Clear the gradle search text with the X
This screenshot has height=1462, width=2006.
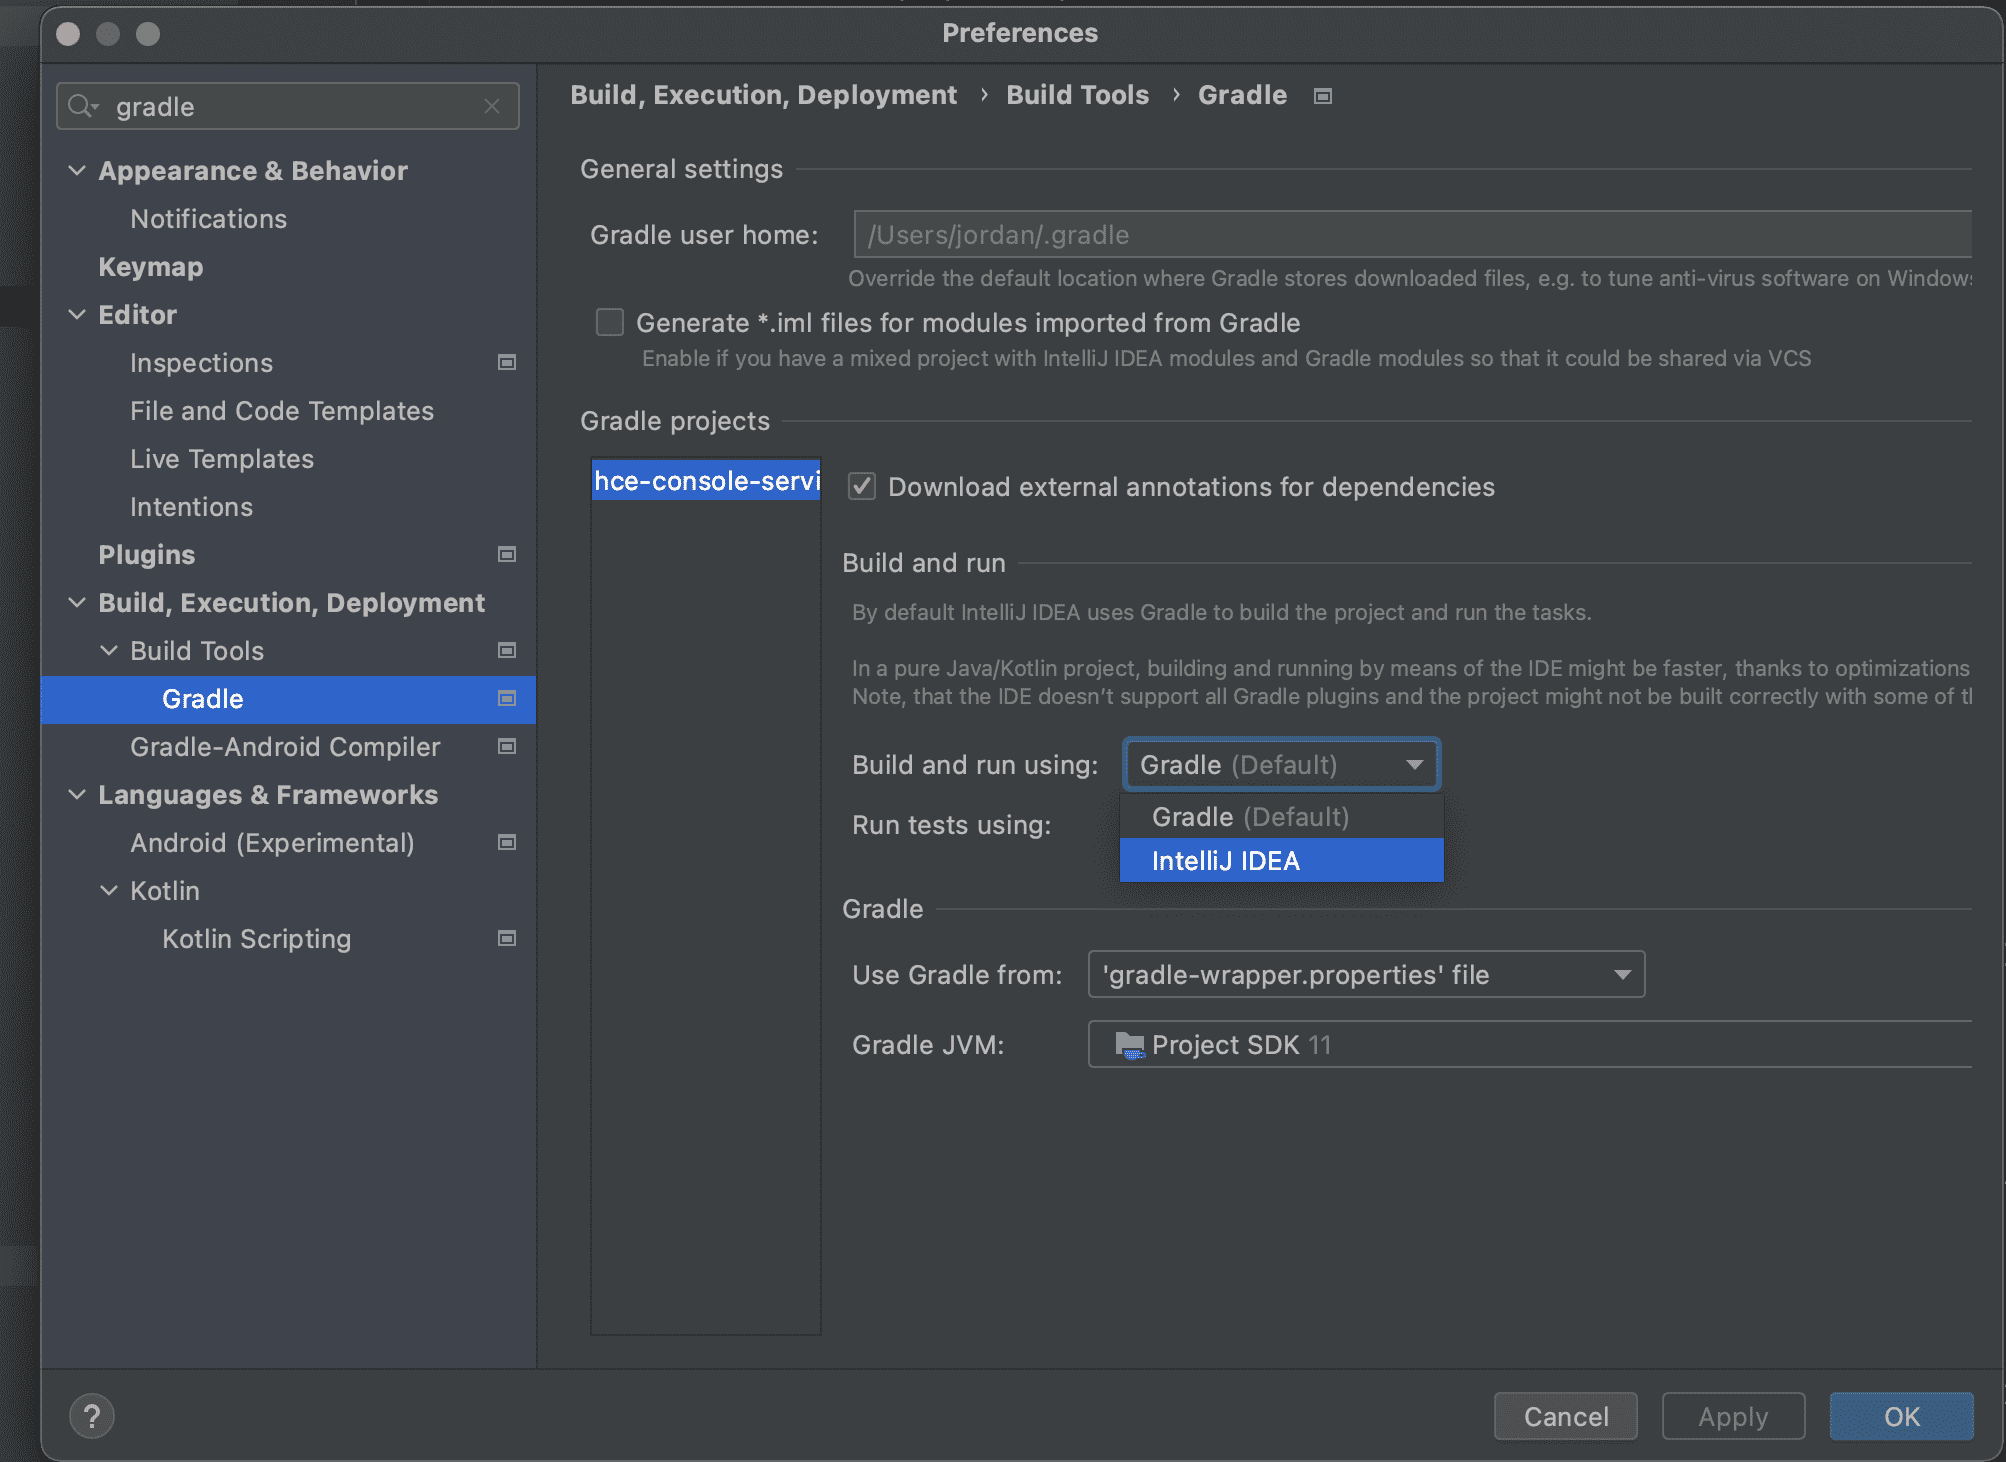pos(492,106)
